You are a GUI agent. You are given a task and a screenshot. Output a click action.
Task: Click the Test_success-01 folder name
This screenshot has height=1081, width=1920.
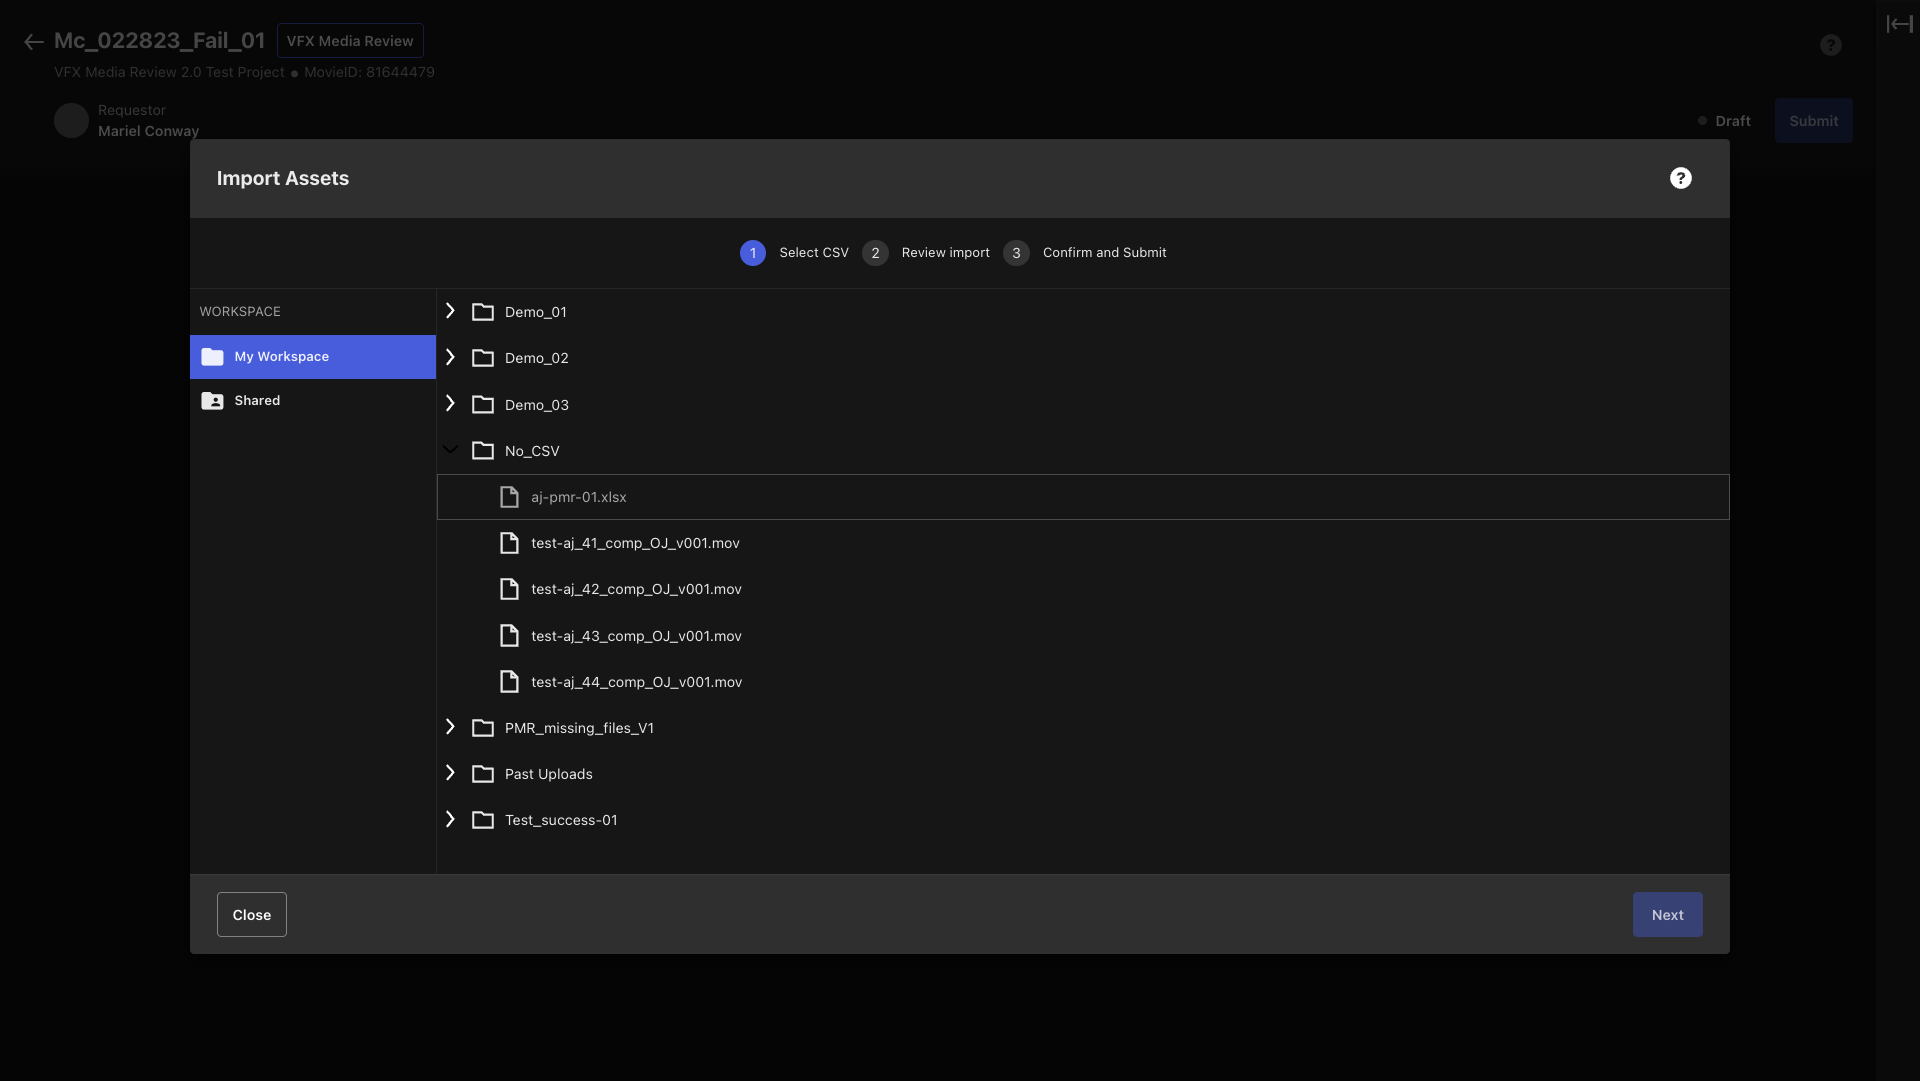pyautogui.click(x=561, y=820)
